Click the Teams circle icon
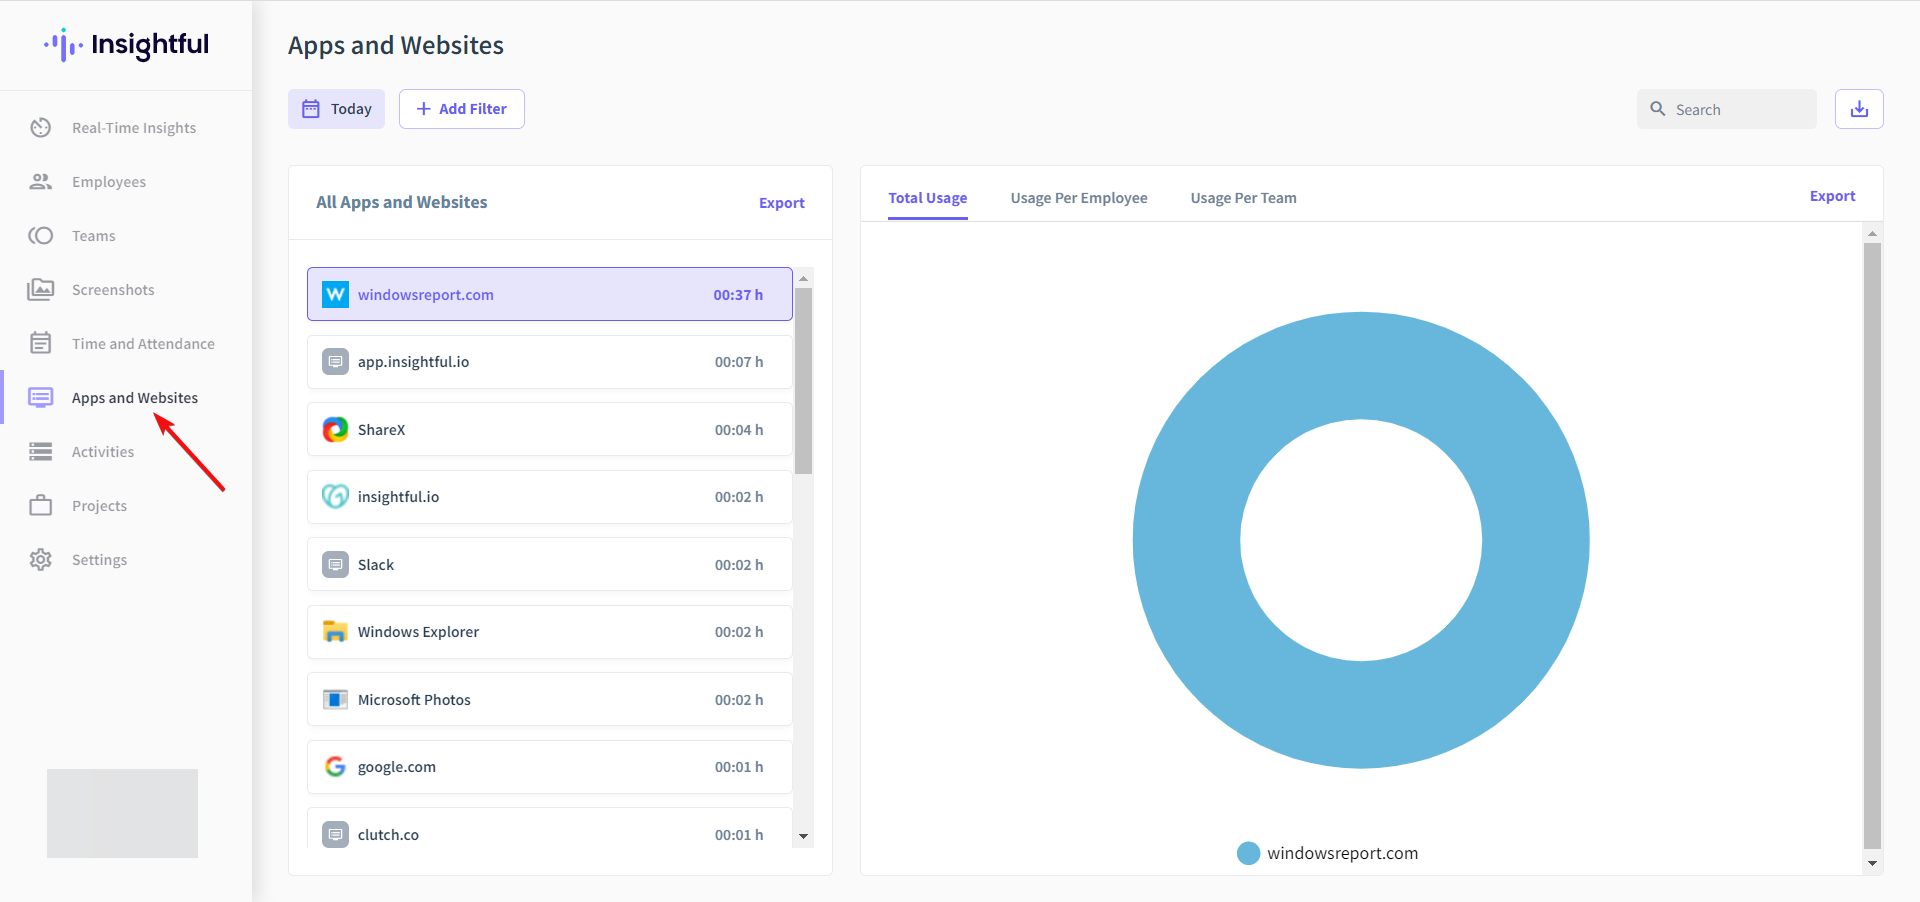This screenshot has height=902, width=1920. (x=40, y=236)
